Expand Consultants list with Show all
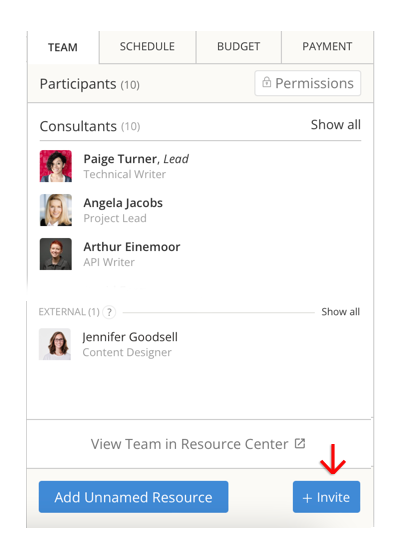The image size is (402, 552). [x=335, y=125]
